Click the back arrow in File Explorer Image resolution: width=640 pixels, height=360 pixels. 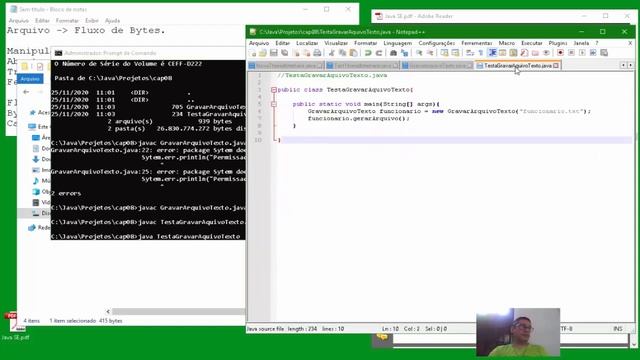click(x=26, y=92)
